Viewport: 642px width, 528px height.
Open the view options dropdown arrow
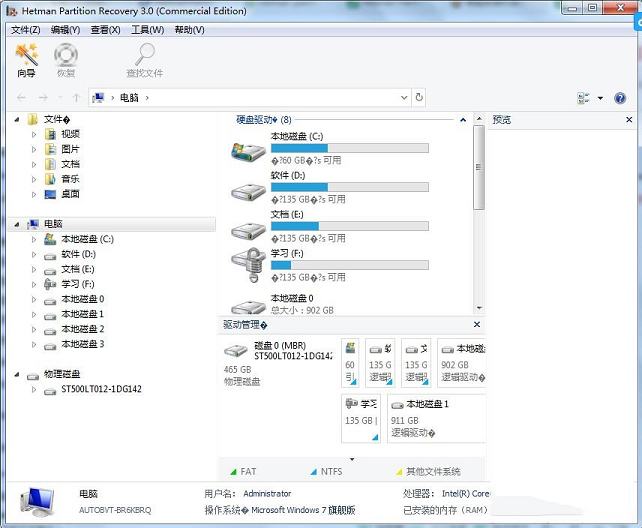(x=600, y=98)
